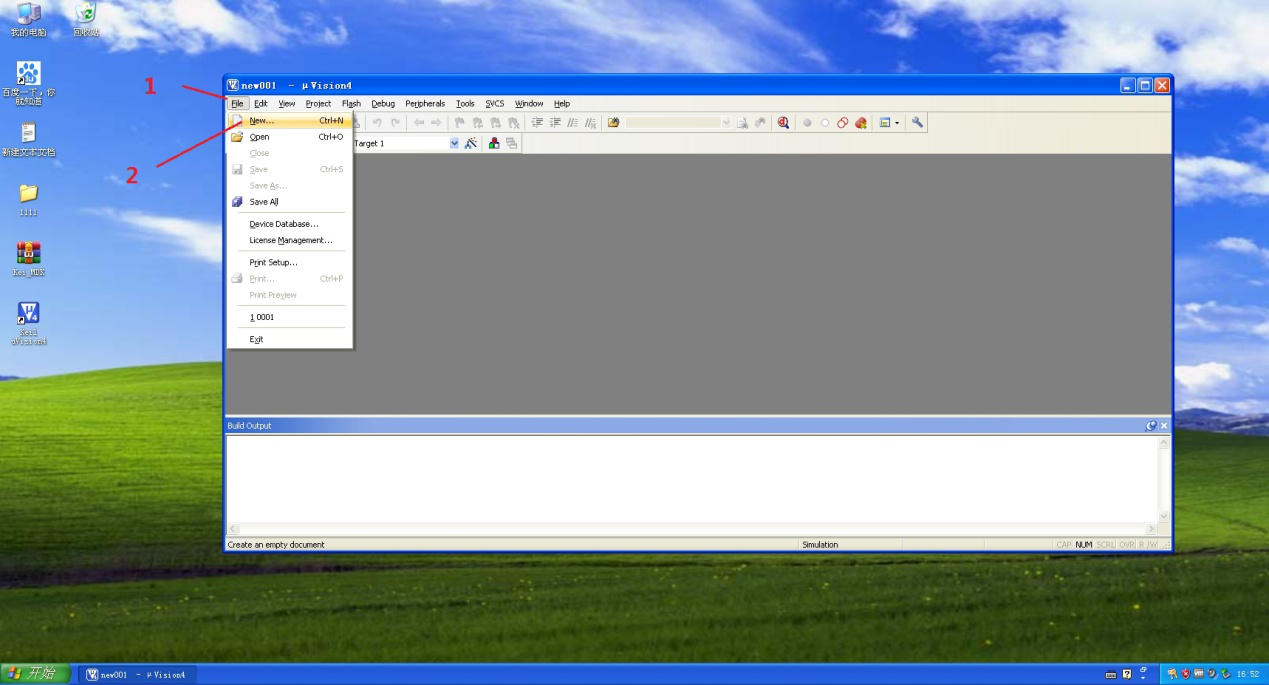
Task: Click the µVision4 taskbar button
Action: click(x=138, y=675)
